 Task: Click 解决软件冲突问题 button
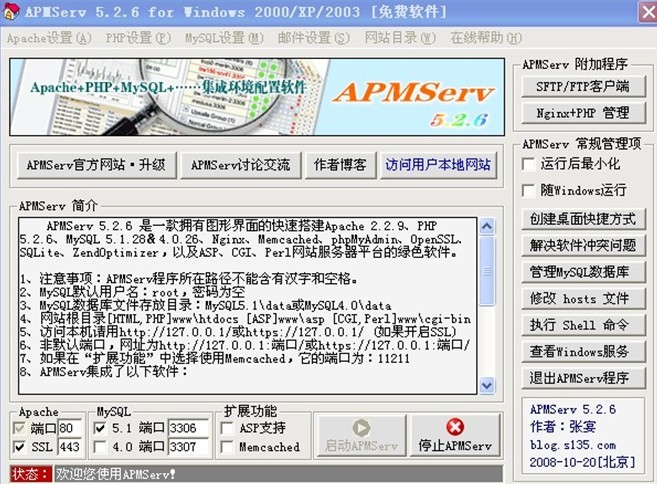(x=583, y=246)
